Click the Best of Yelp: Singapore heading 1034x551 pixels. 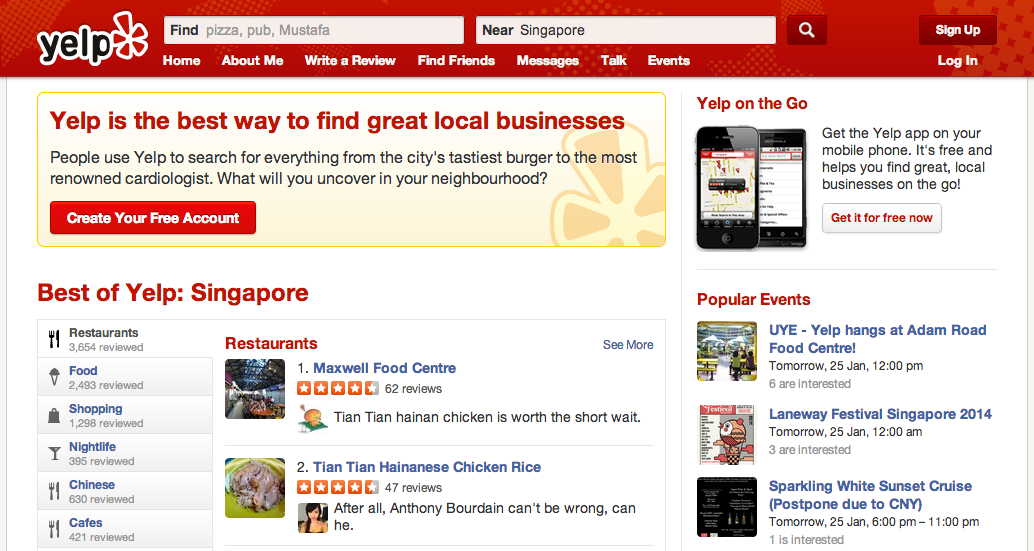pyautogui.click(x=173, y=293)
